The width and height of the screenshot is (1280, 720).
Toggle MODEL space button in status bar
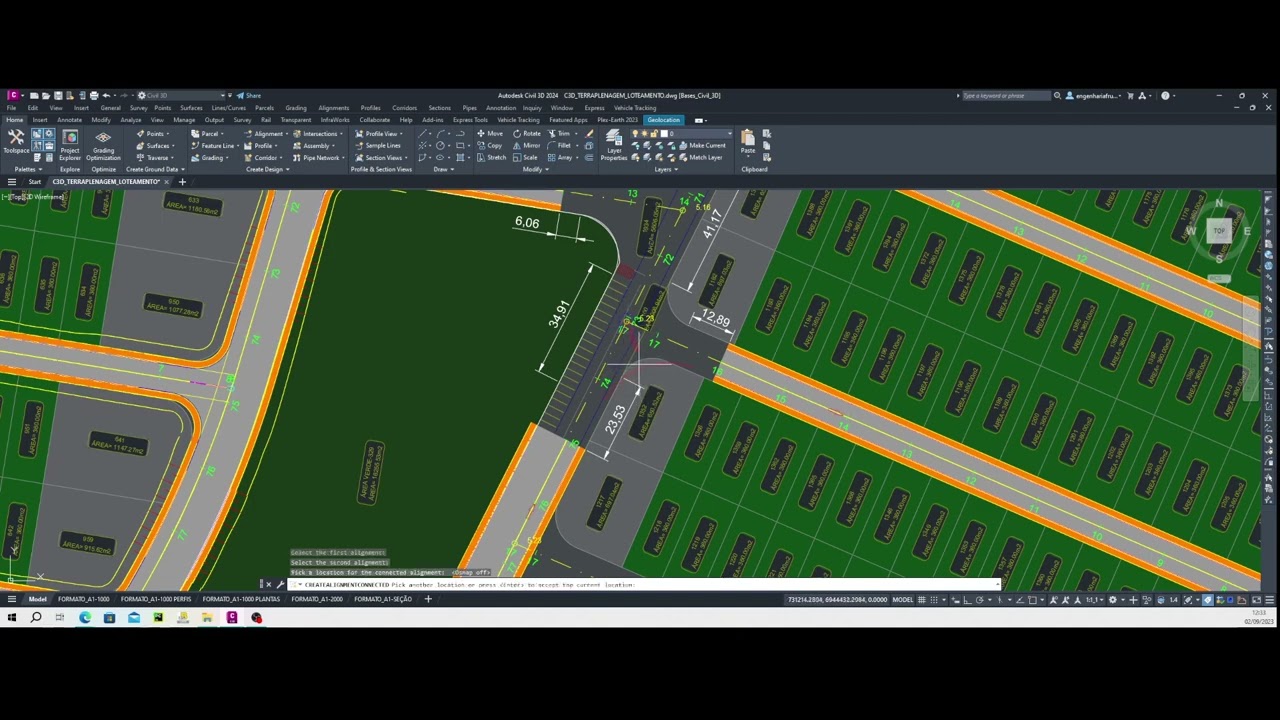point(903,600)
